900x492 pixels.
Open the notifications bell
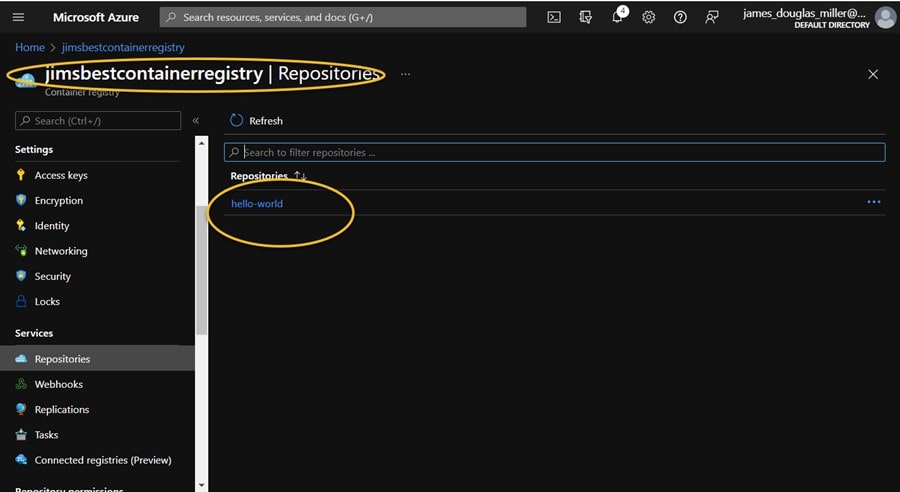tap(618, 17)
